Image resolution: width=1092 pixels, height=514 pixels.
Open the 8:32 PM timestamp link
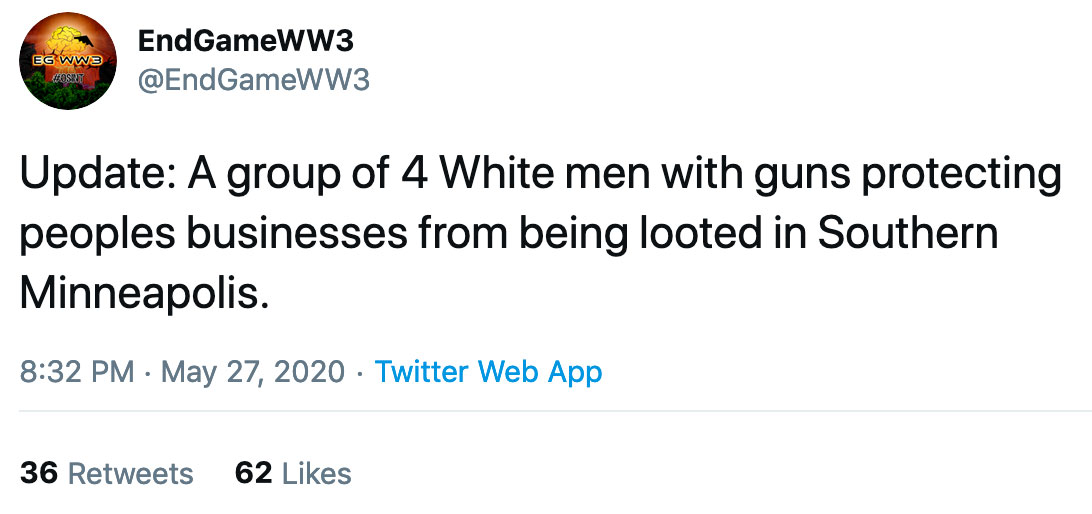(77, 372)
